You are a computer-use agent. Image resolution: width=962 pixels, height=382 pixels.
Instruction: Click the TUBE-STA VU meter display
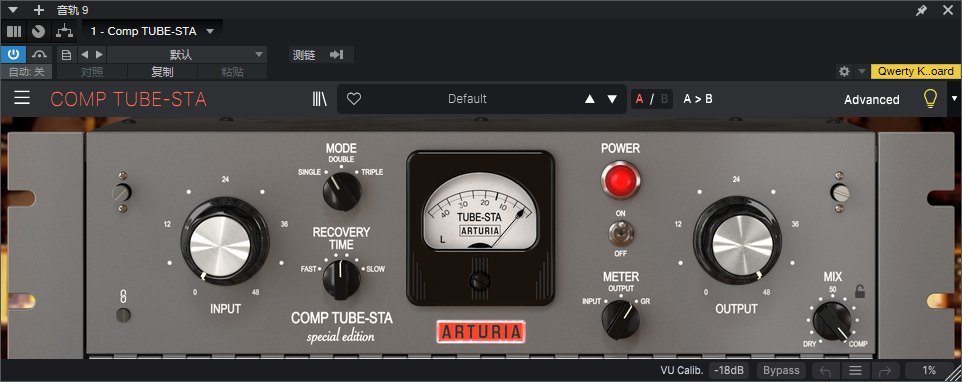pos(480,212)
